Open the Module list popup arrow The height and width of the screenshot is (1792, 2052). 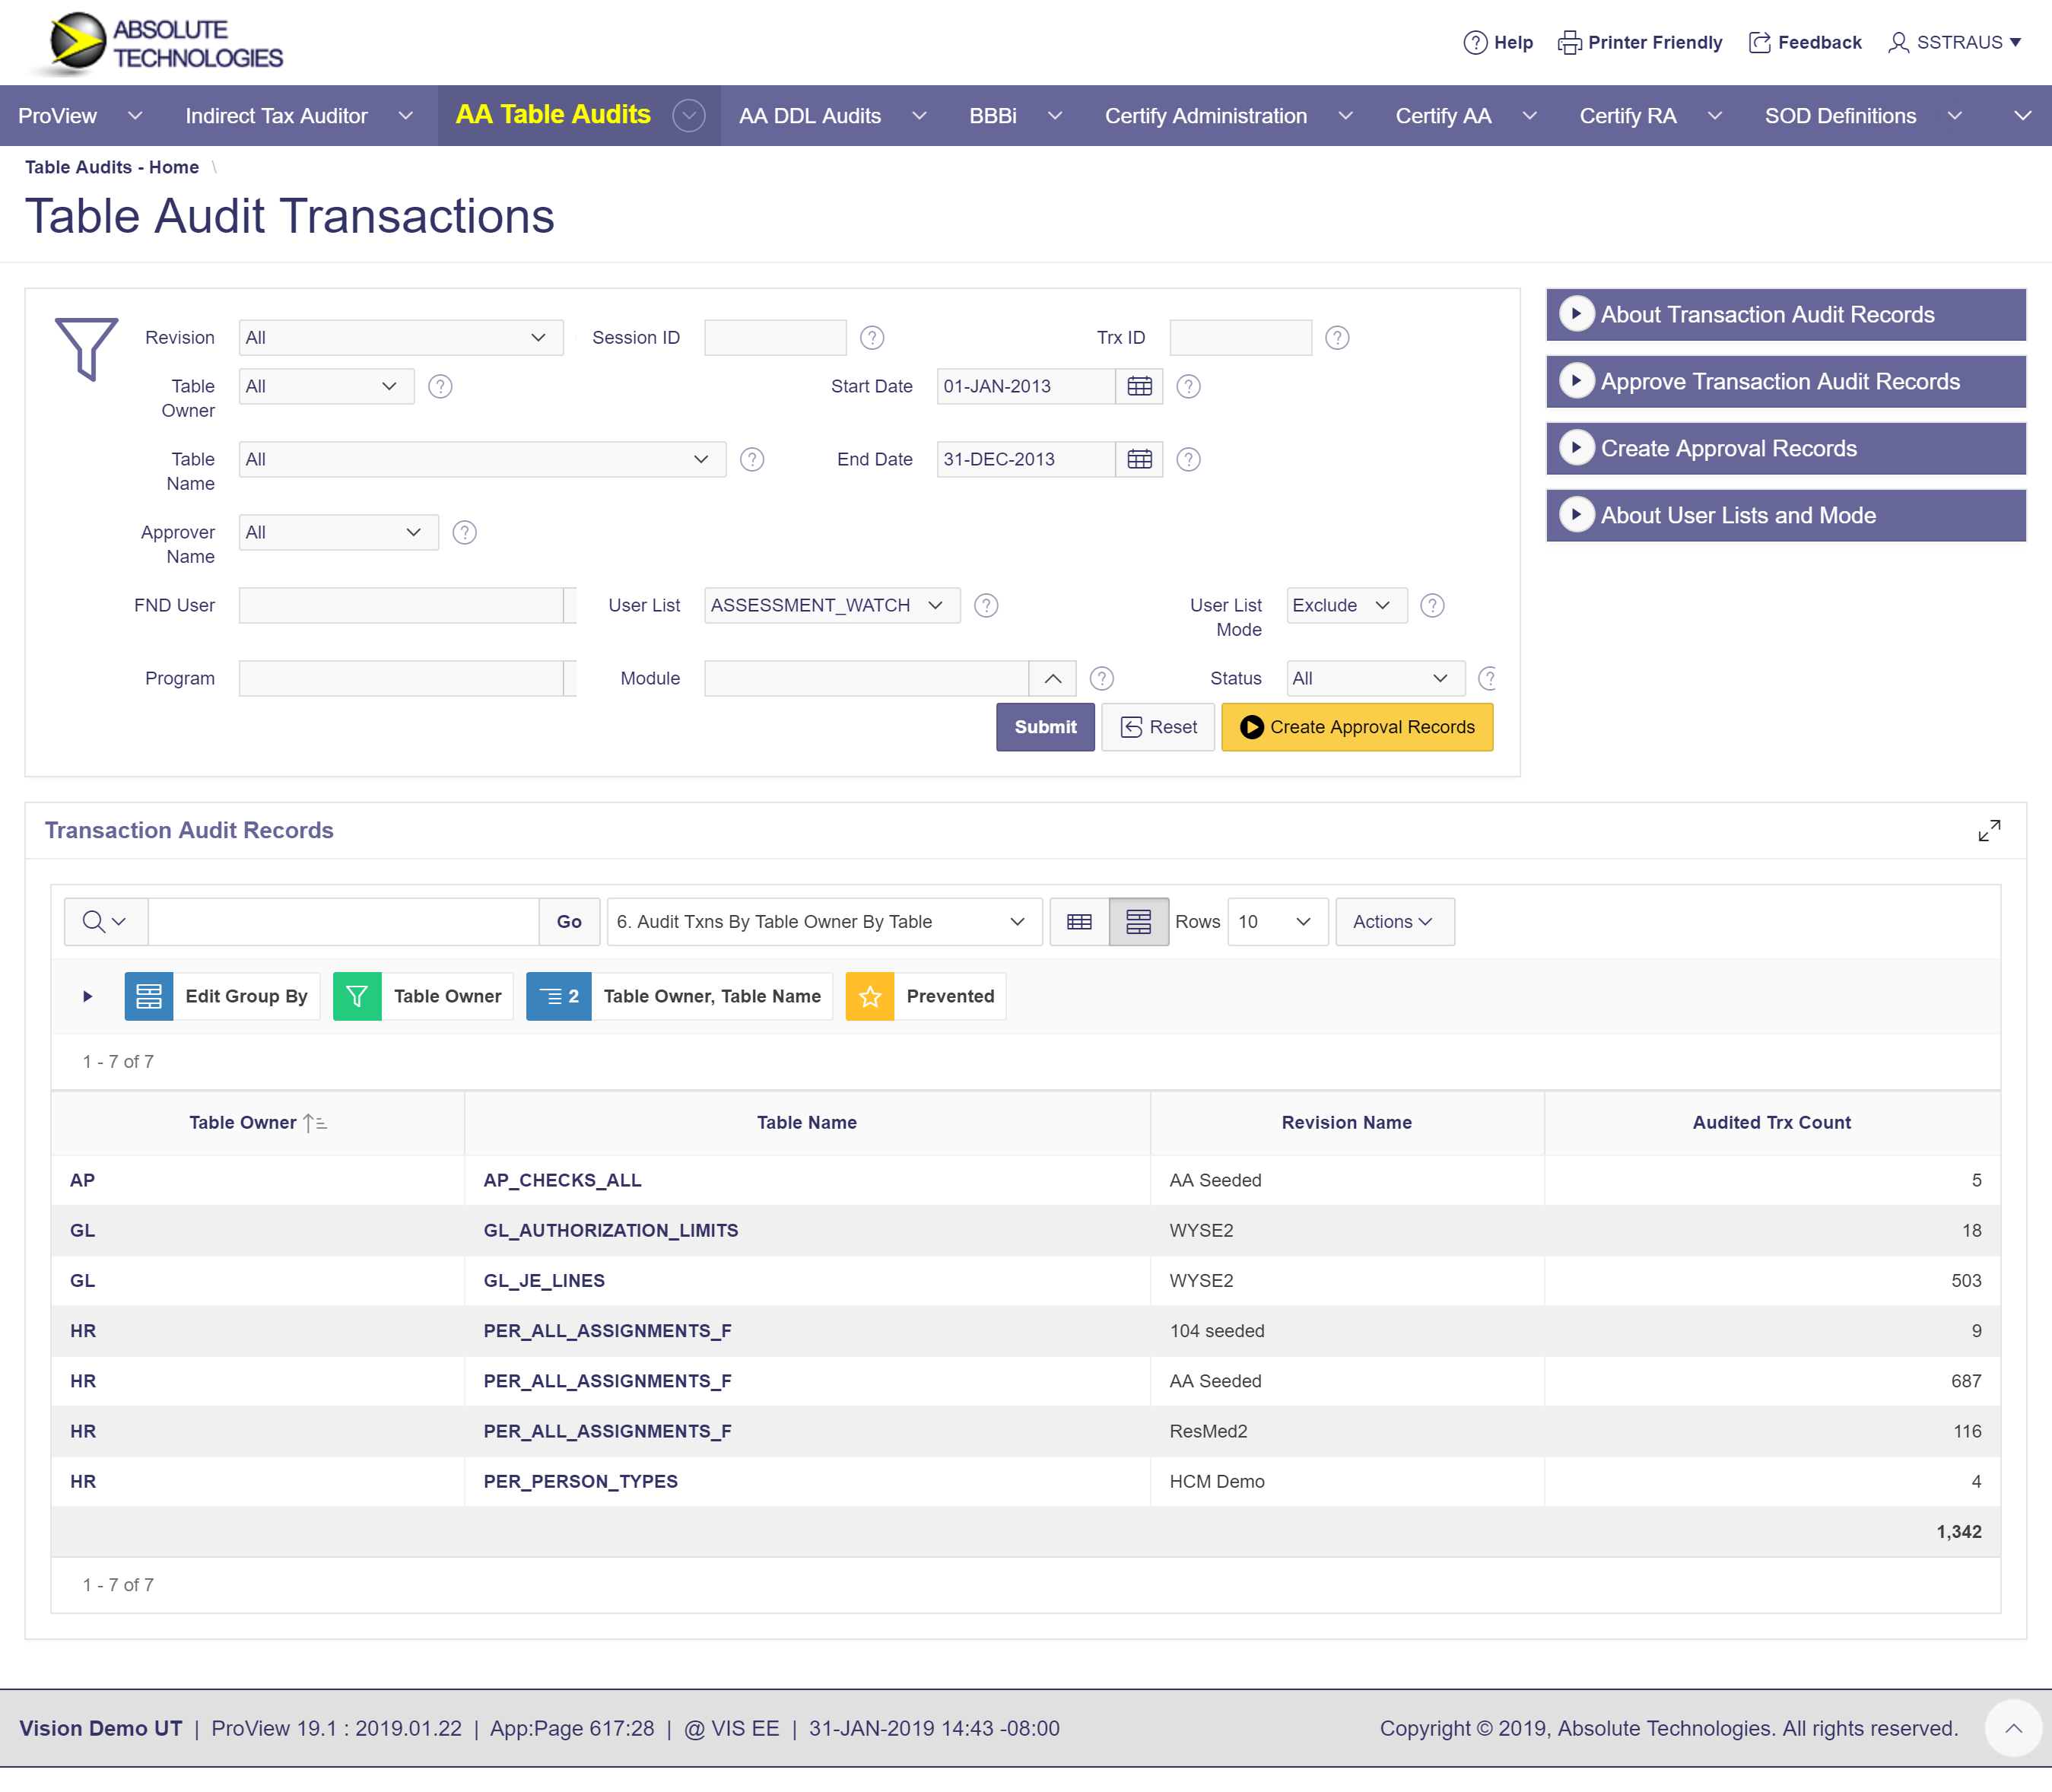pyautogui.click(x=1052, y=678)
